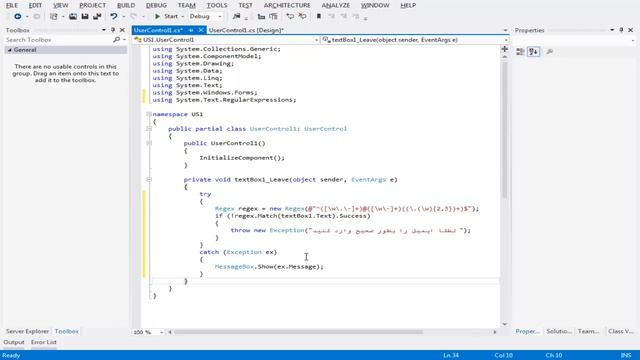640x360 pixels.
Task: Open the PROJECT menu
Action: point(92,5)
